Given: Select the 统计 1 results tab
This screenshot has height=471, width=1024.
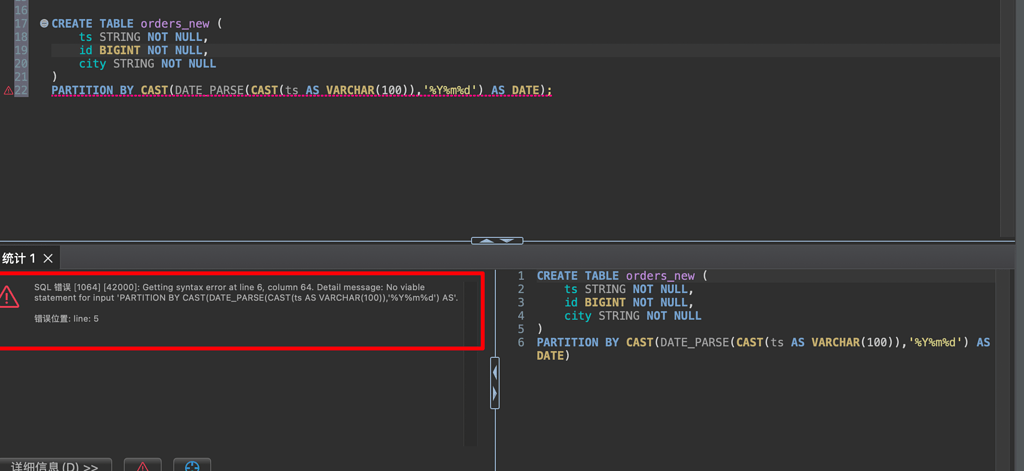Looking at the screenshot, I should [x=19, y=258].
